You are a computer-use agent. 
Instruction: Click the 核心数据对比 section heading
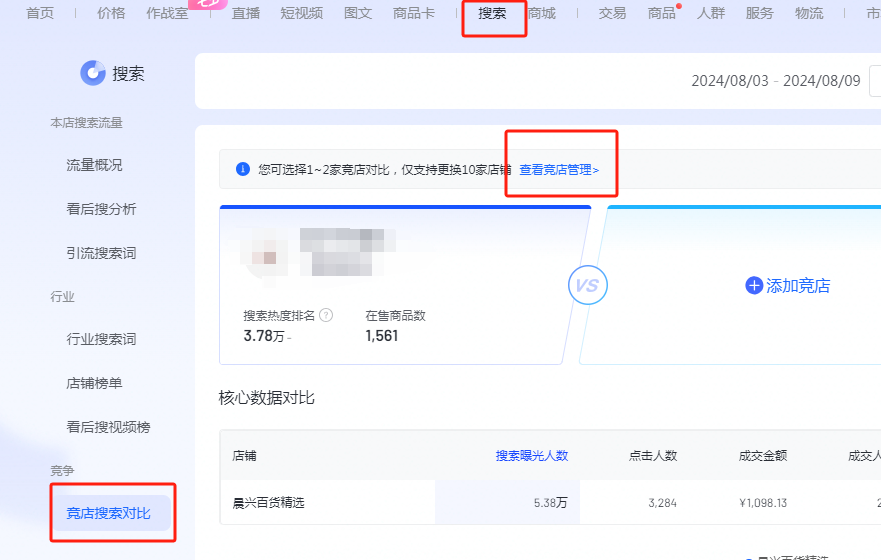coord(266,398)
